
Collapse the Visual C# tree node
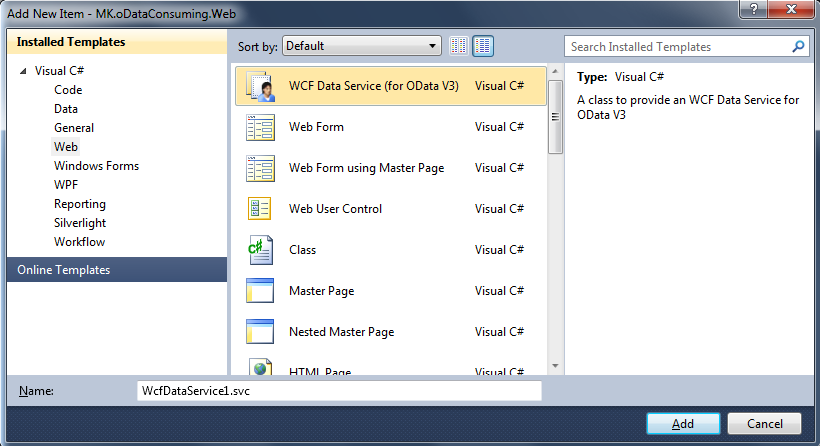click(x=23, y=71)
